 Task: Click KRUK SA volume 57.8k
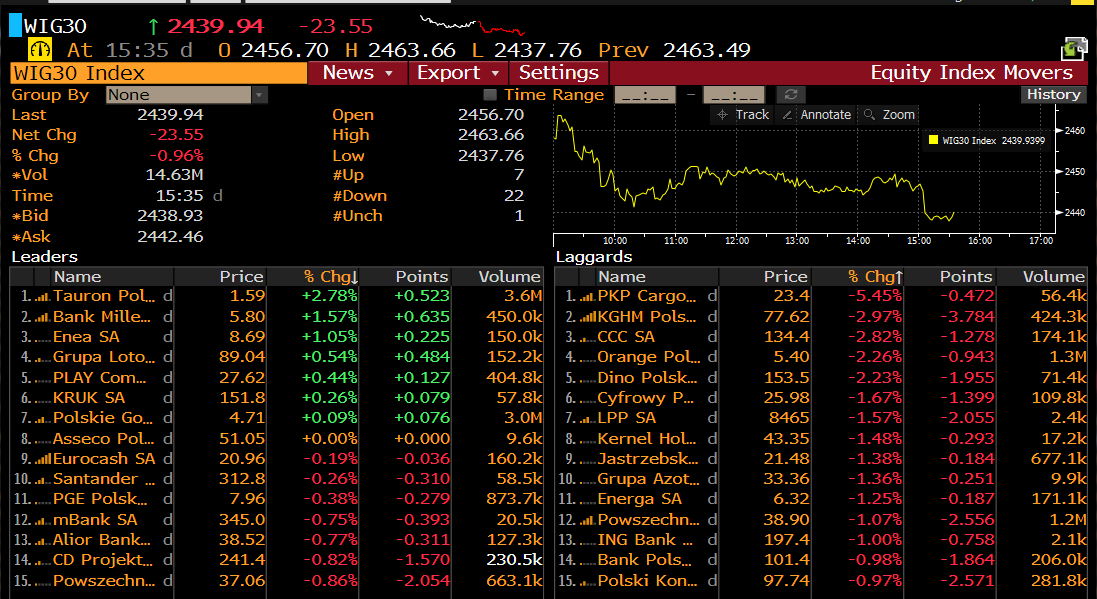(x=516, y=398)
